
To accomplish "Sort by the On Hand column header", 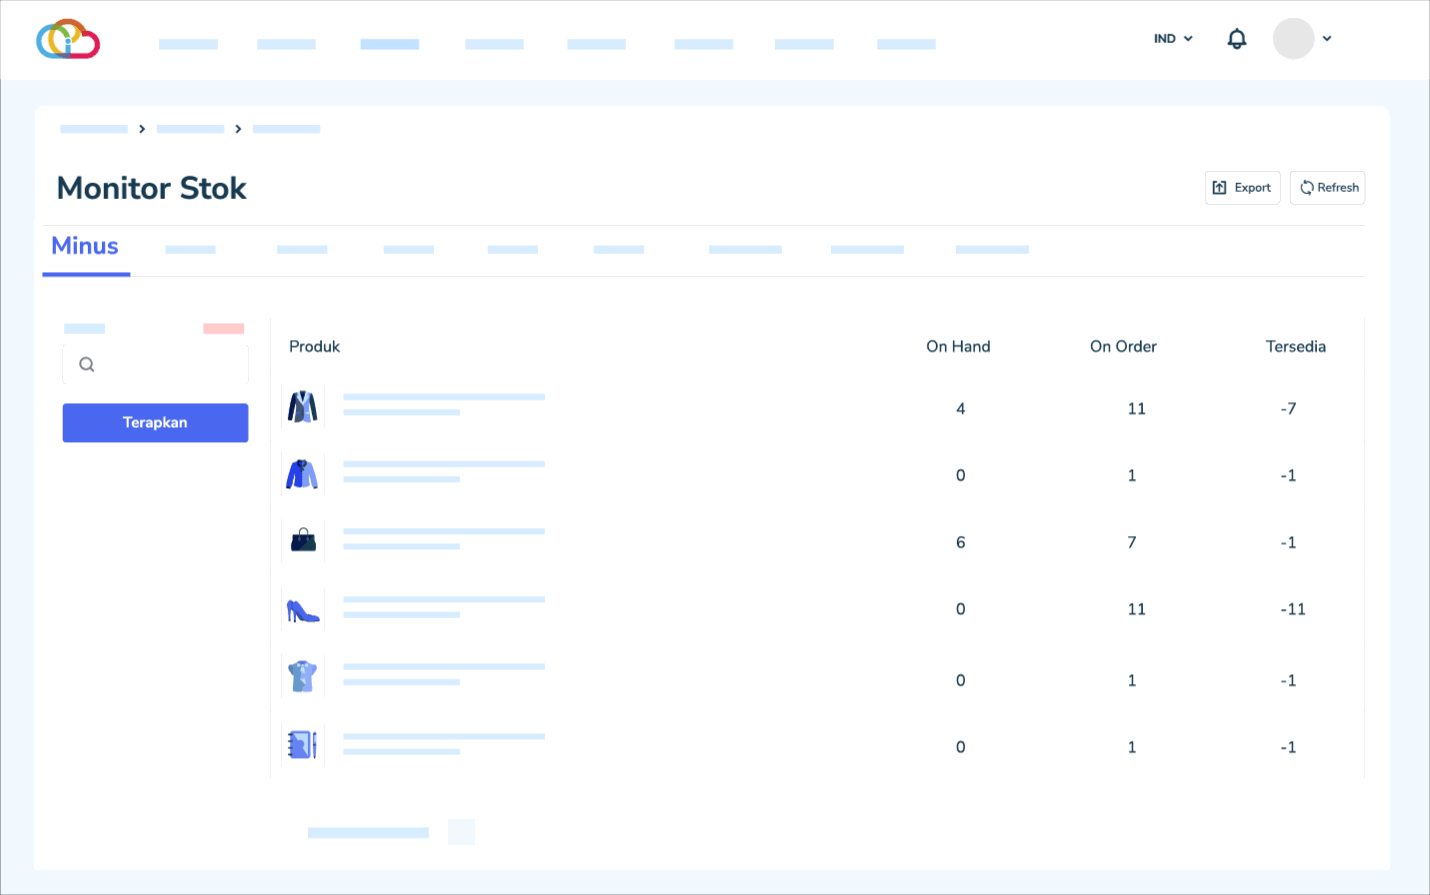I will point(957,347).
